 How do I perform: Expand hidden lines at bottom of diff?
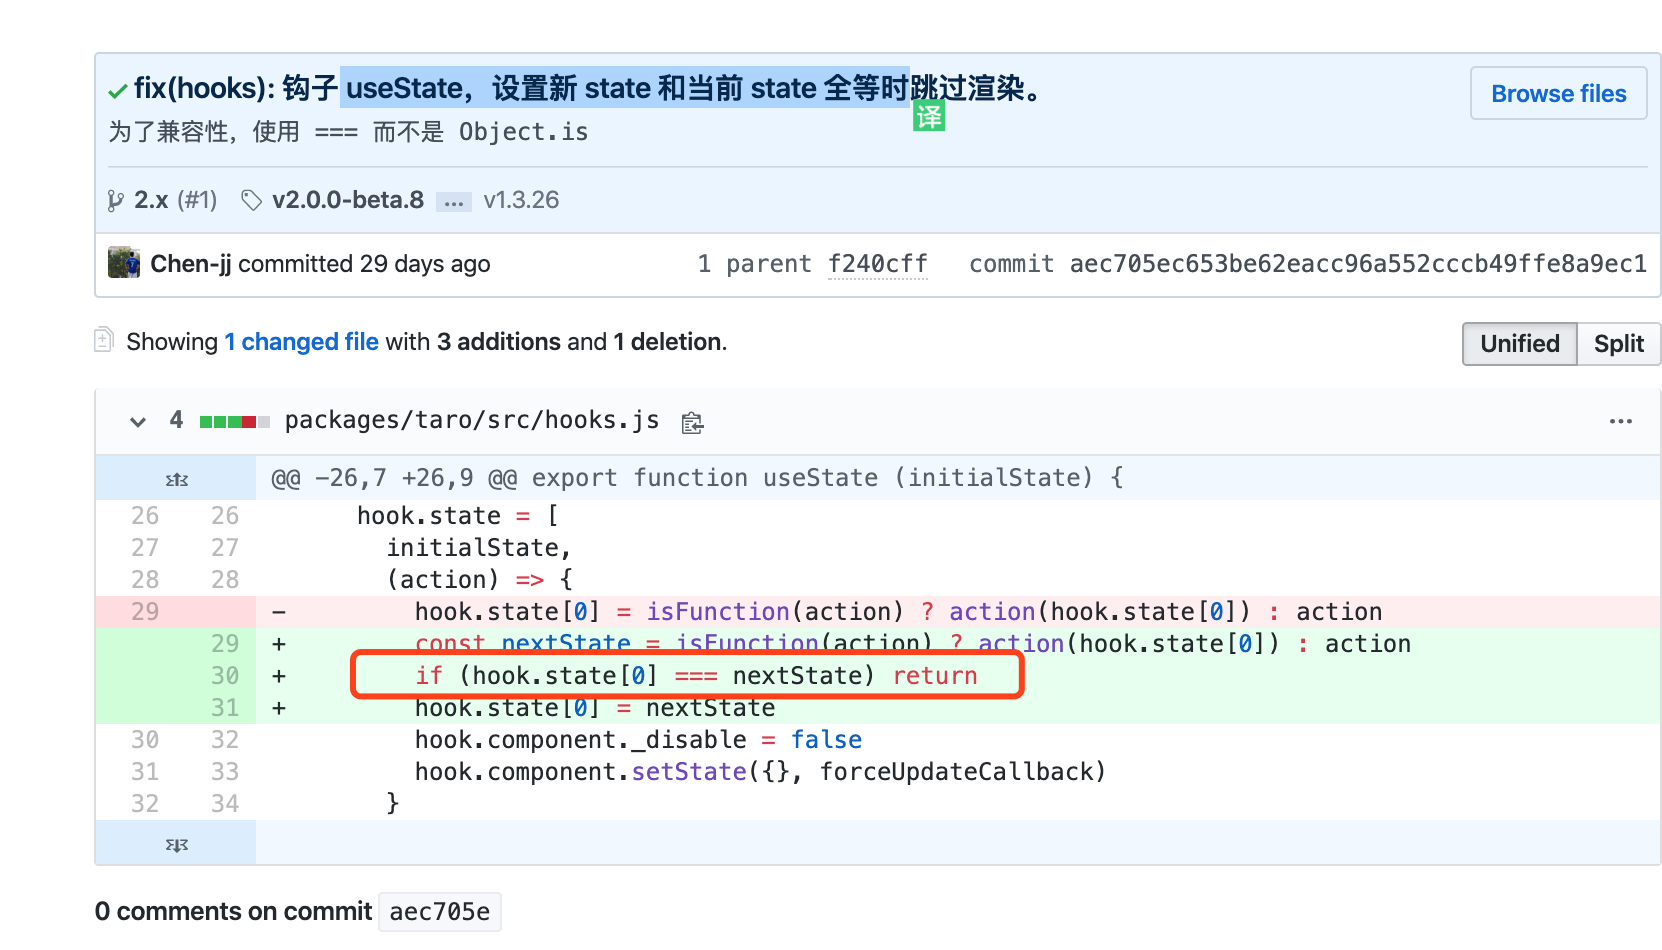coord(175,843)
